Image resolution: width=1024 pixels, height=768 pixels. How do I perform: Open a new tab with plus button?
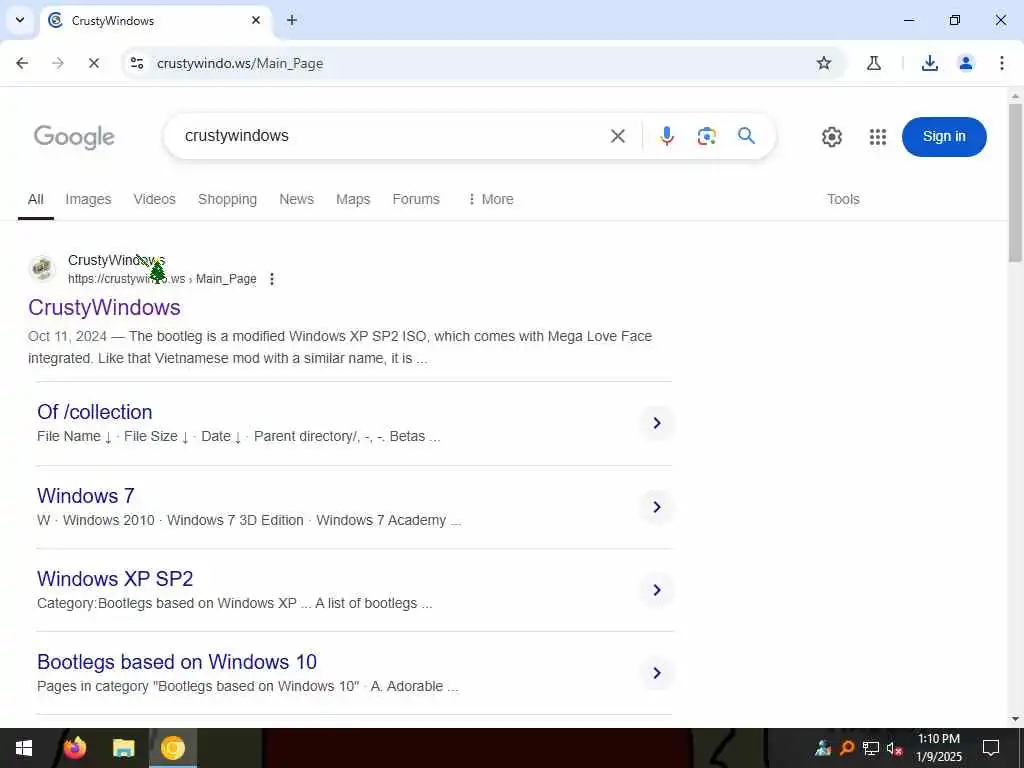pos(292,20)
